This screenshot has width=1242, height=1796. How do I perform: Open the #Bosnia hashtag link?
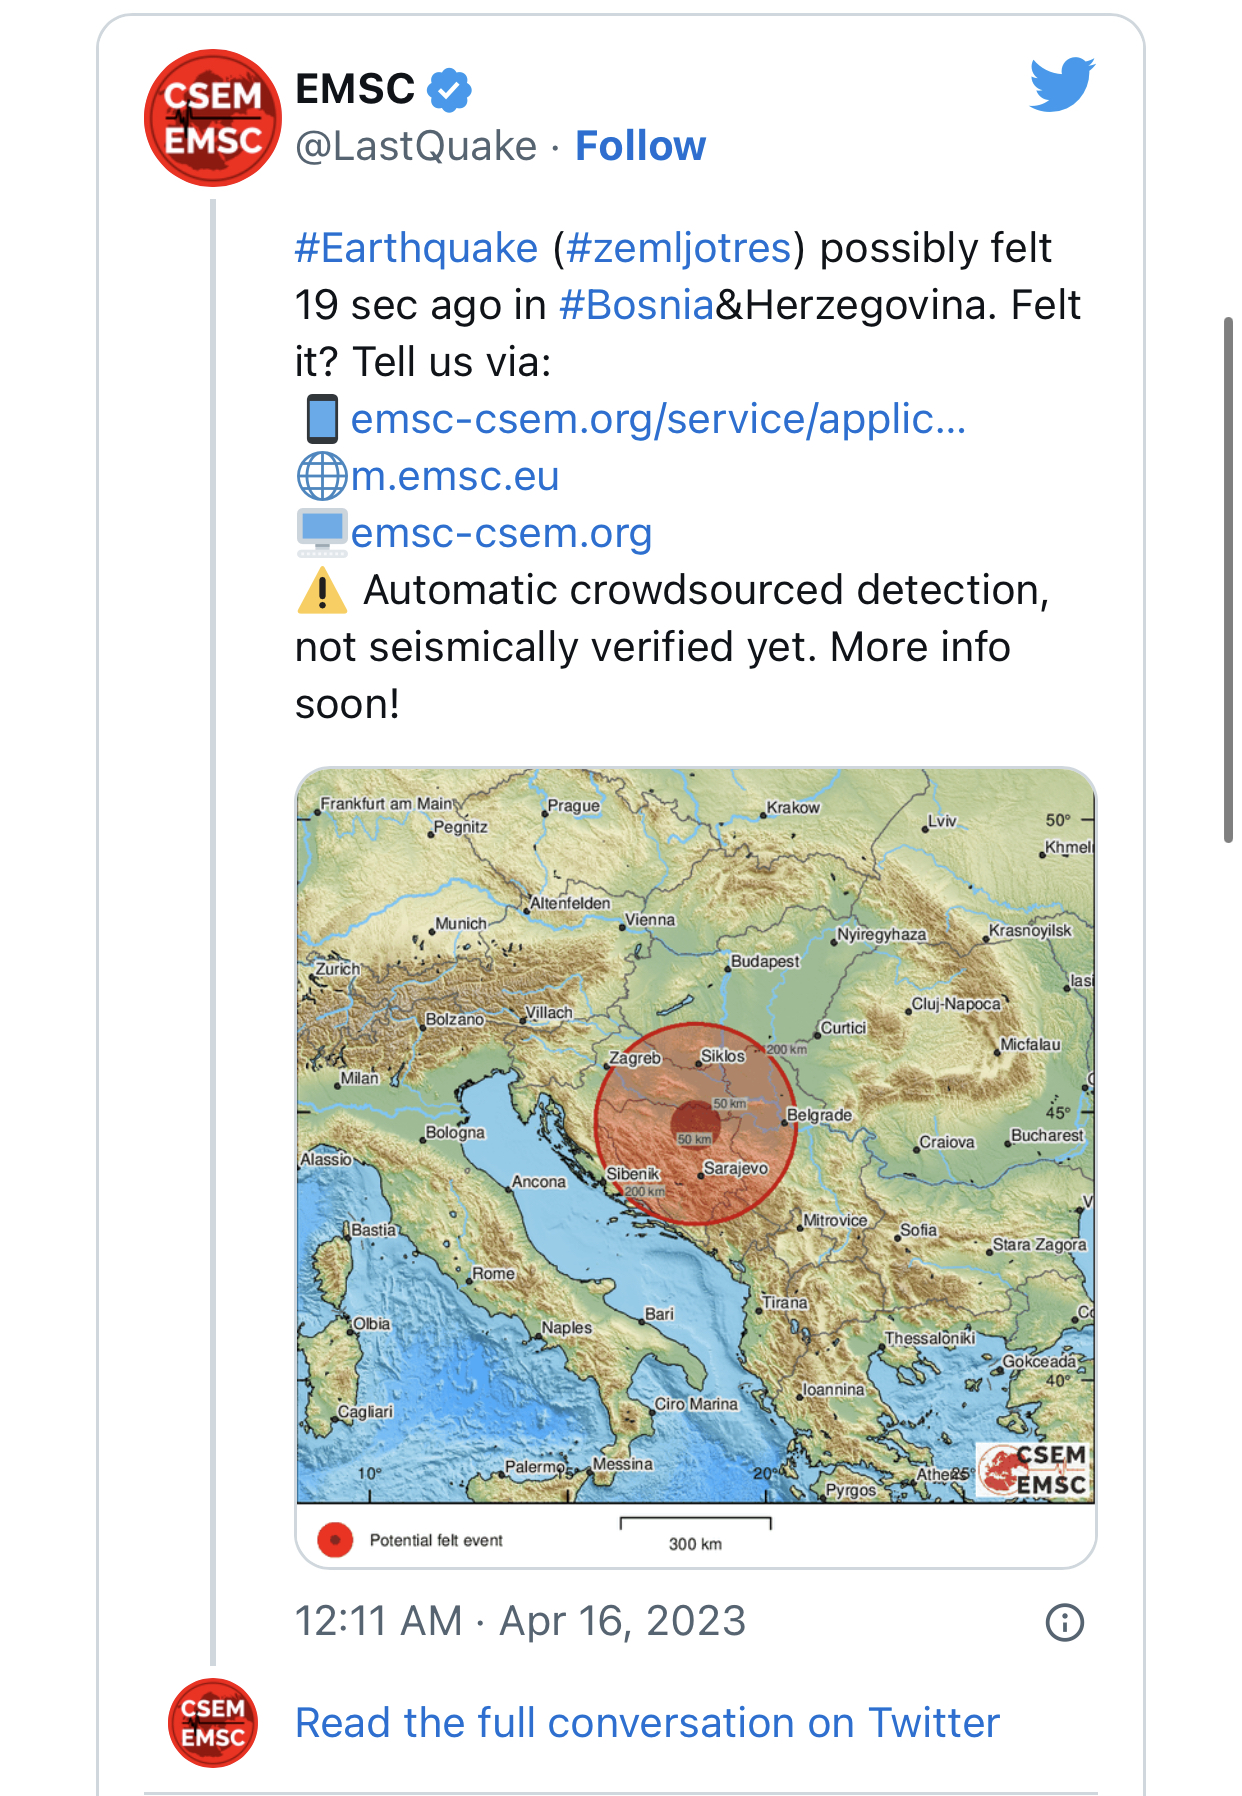[637, 305]
